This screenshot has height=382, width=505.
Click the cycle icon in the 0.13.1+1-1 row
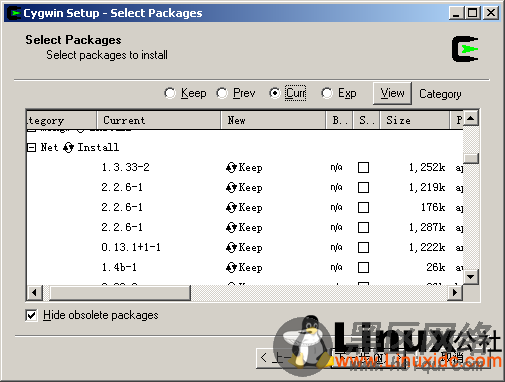tap(231, 247)
